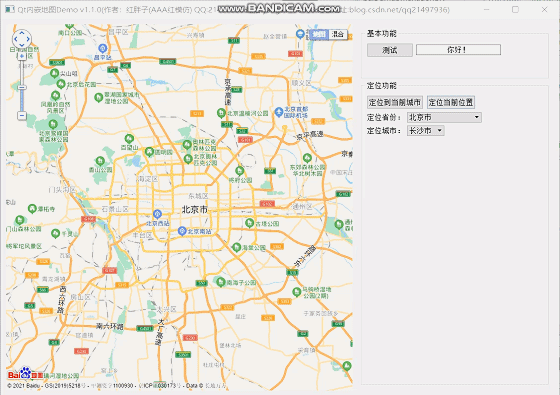Zoom out using the map minus button
This screenshot has height=395, width=560.
22,115
